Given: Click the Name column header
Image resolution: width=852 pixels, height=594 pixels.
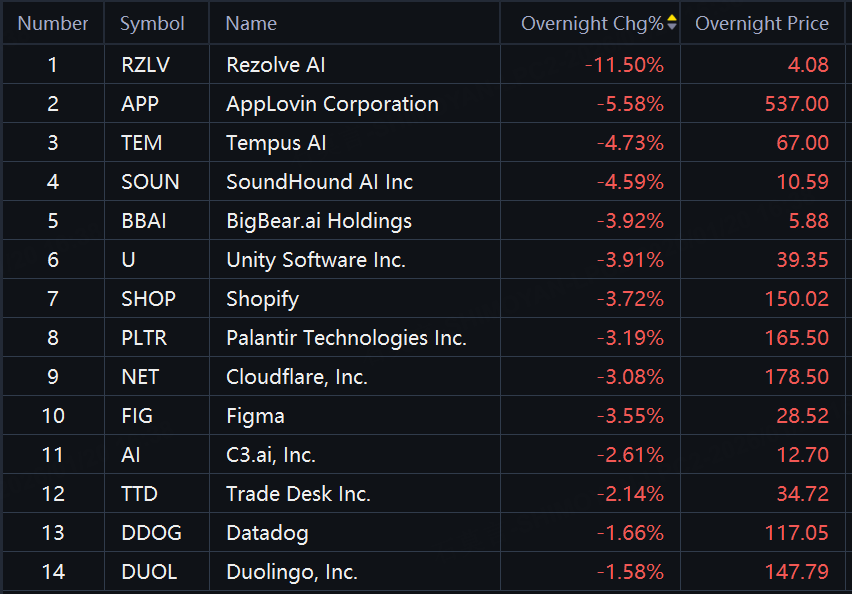Looking at the screenshot, I should click(251, 23).
